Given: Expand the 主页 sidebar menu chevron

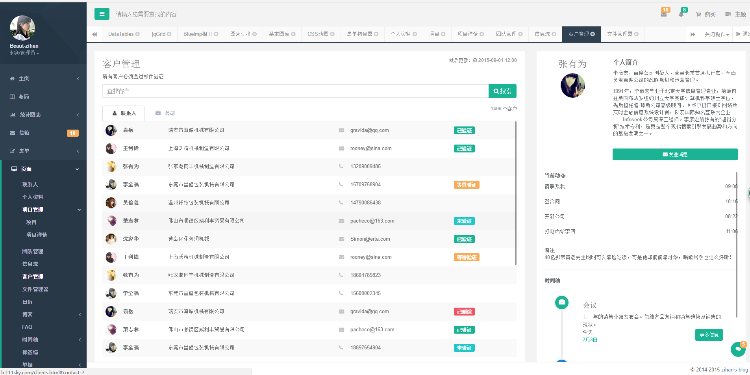Looking at the screenshot, I should [x=78, y=78].
